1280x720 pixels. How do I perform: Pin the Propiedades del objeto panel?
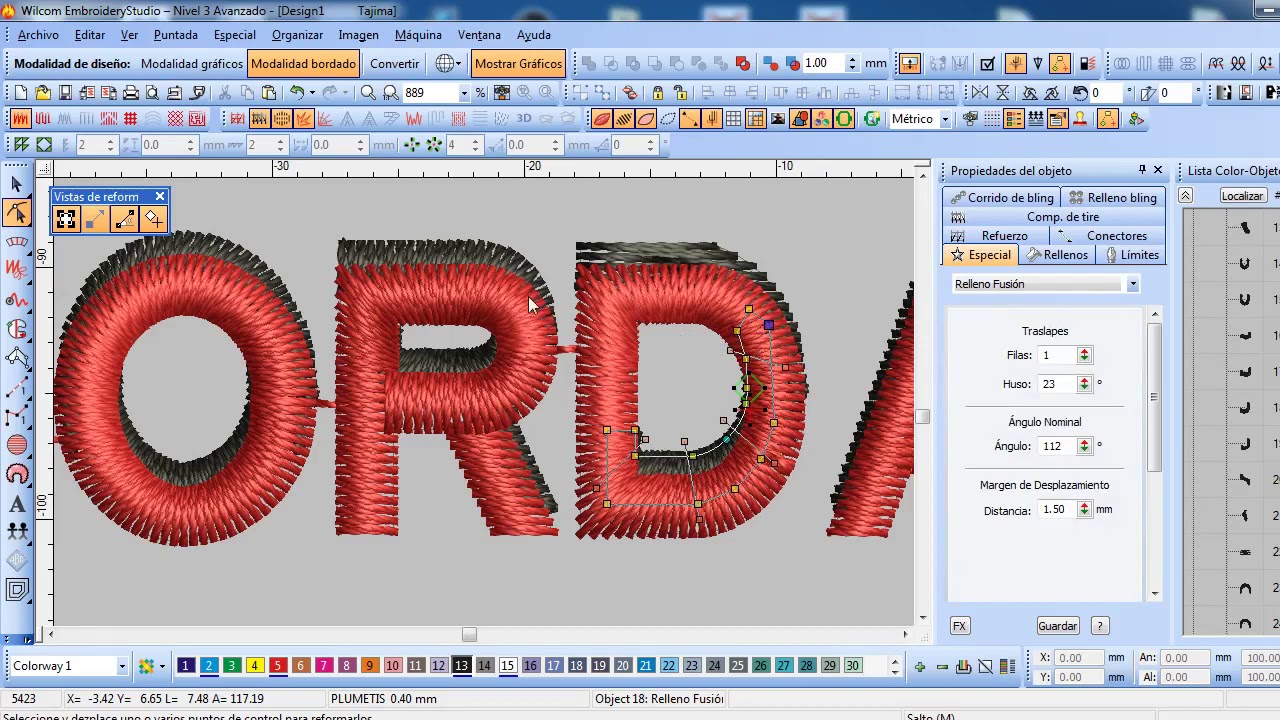coord(1142,170)
